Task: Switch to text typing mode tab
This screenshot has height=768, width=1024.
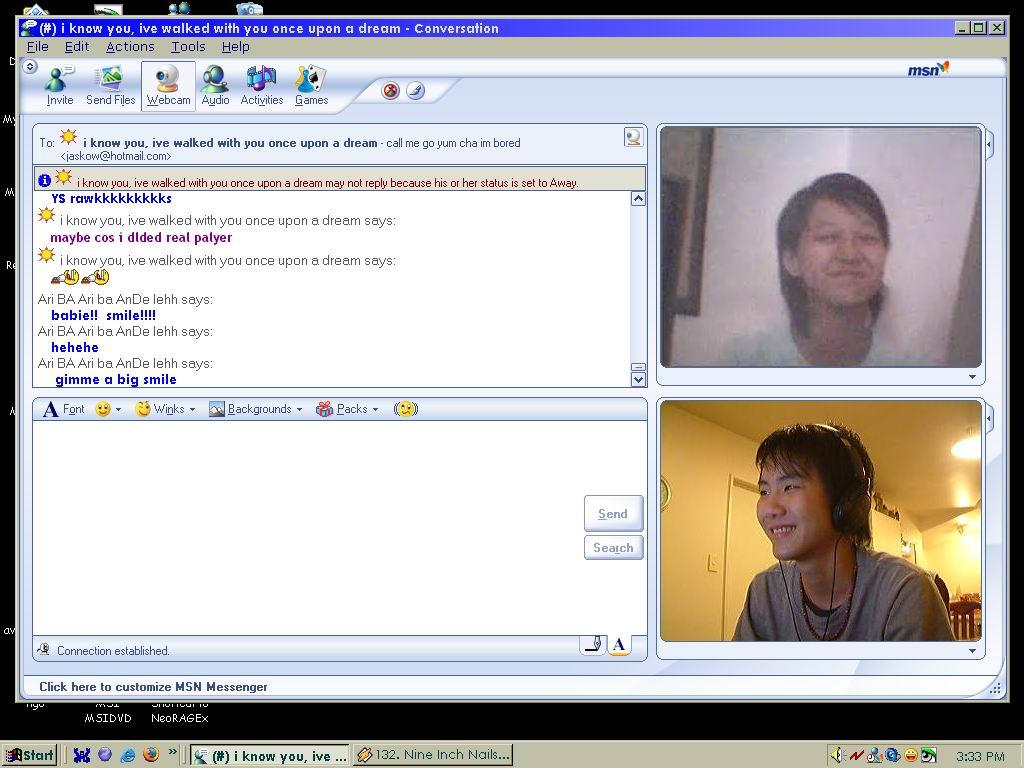Action: click(x=619, y=645)
